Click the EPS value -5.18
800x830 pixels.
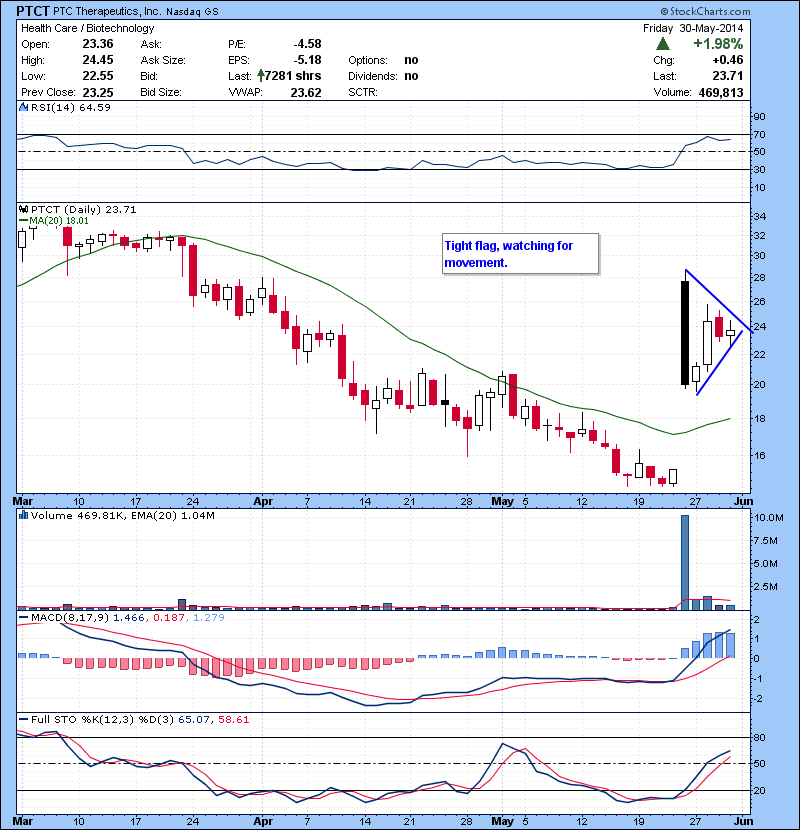[x=308, y=60]
